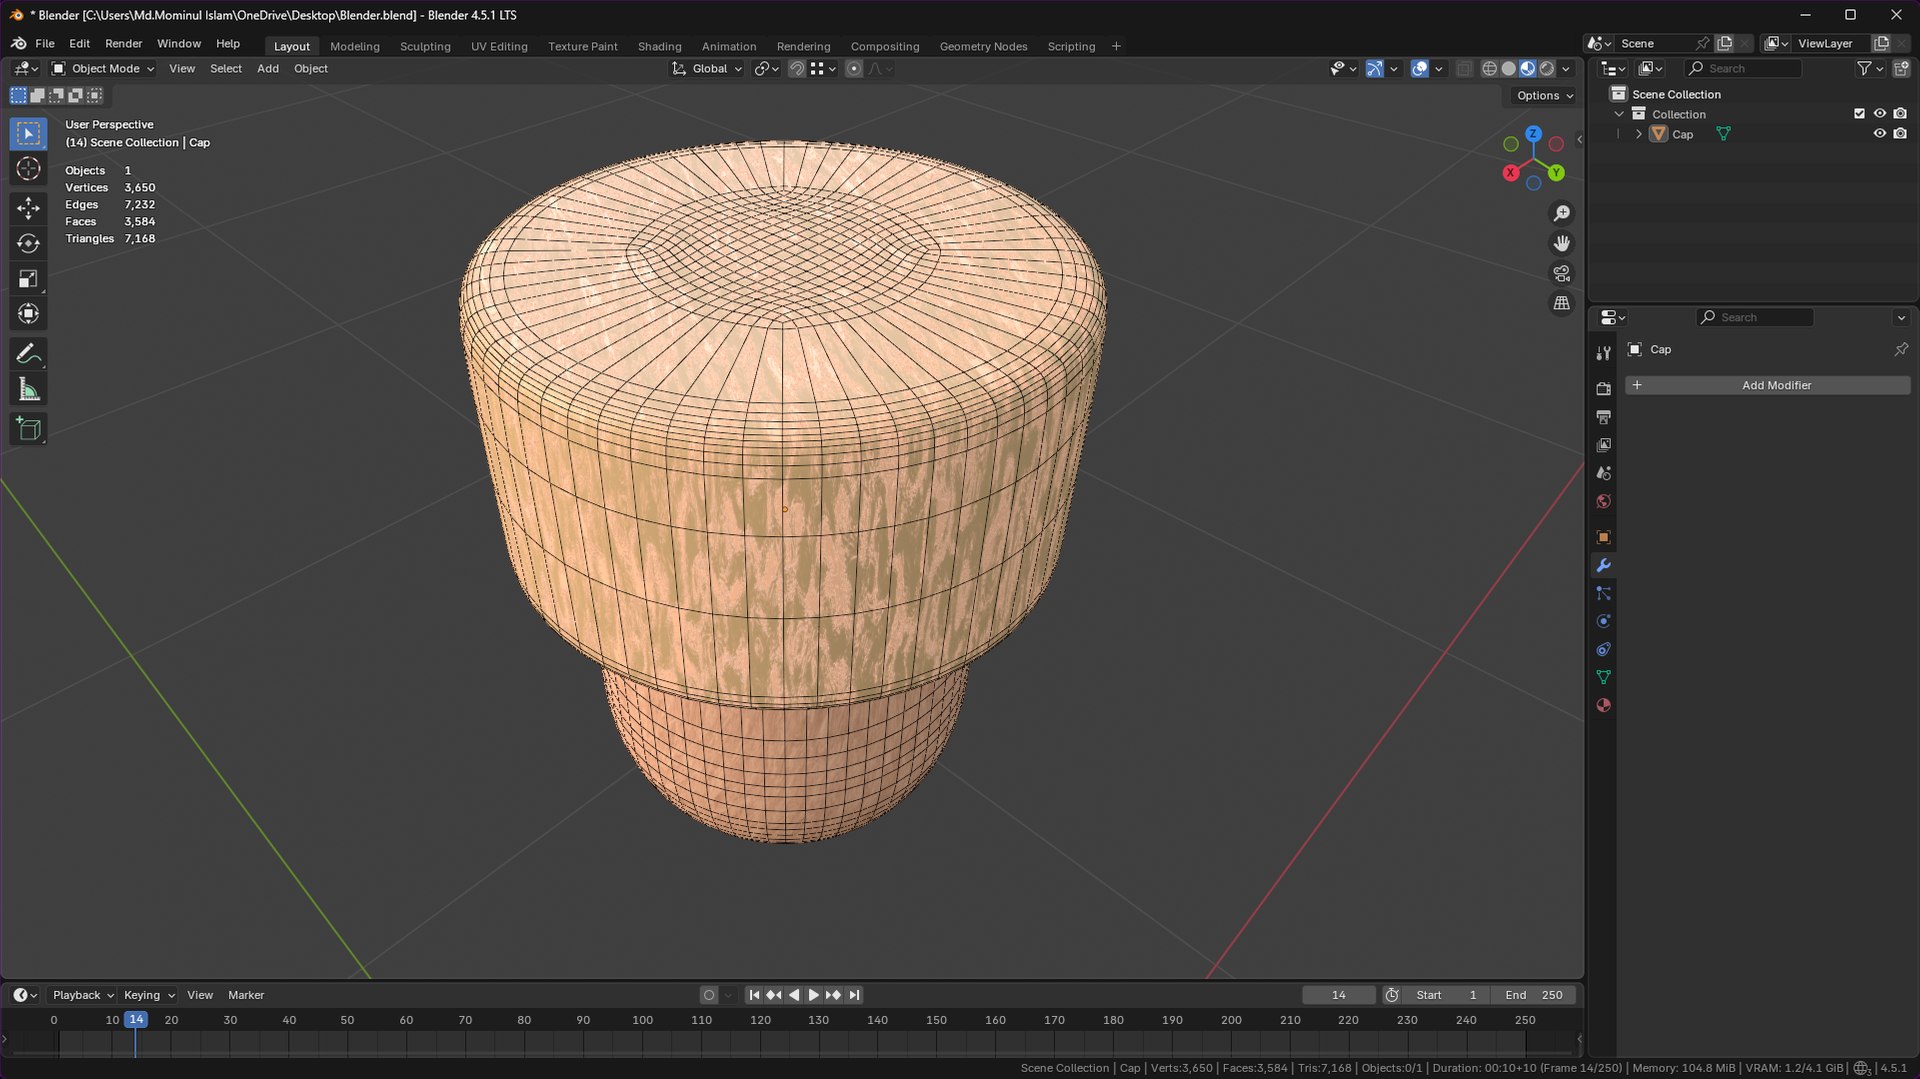Click the zoom view magnifier icon
This screenshot has width=1920, height=1079.
tap(1561, 213)
